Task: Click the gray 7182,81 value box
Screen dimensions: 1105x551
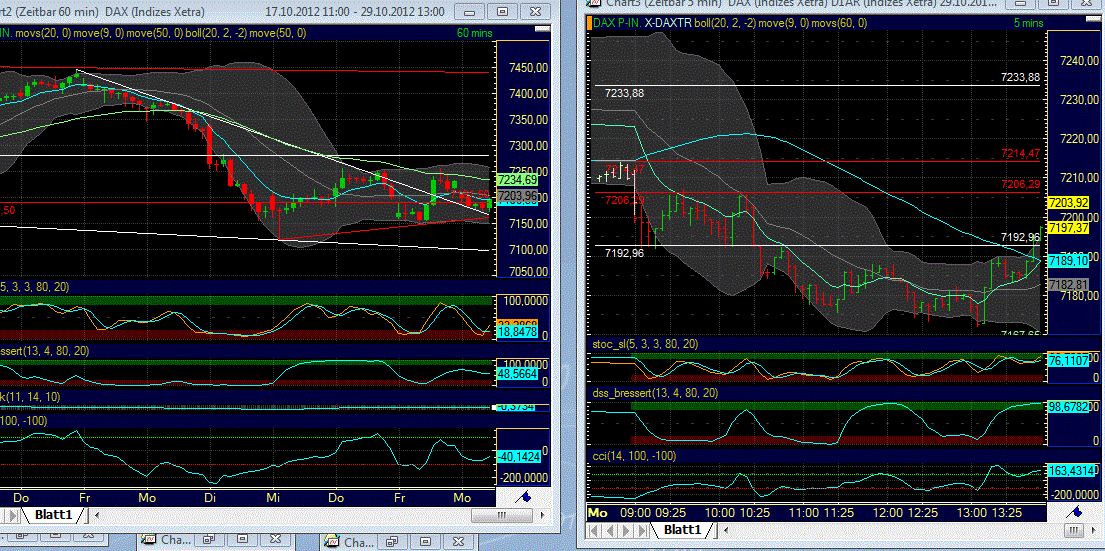Action: click(x=1069, y=284)
